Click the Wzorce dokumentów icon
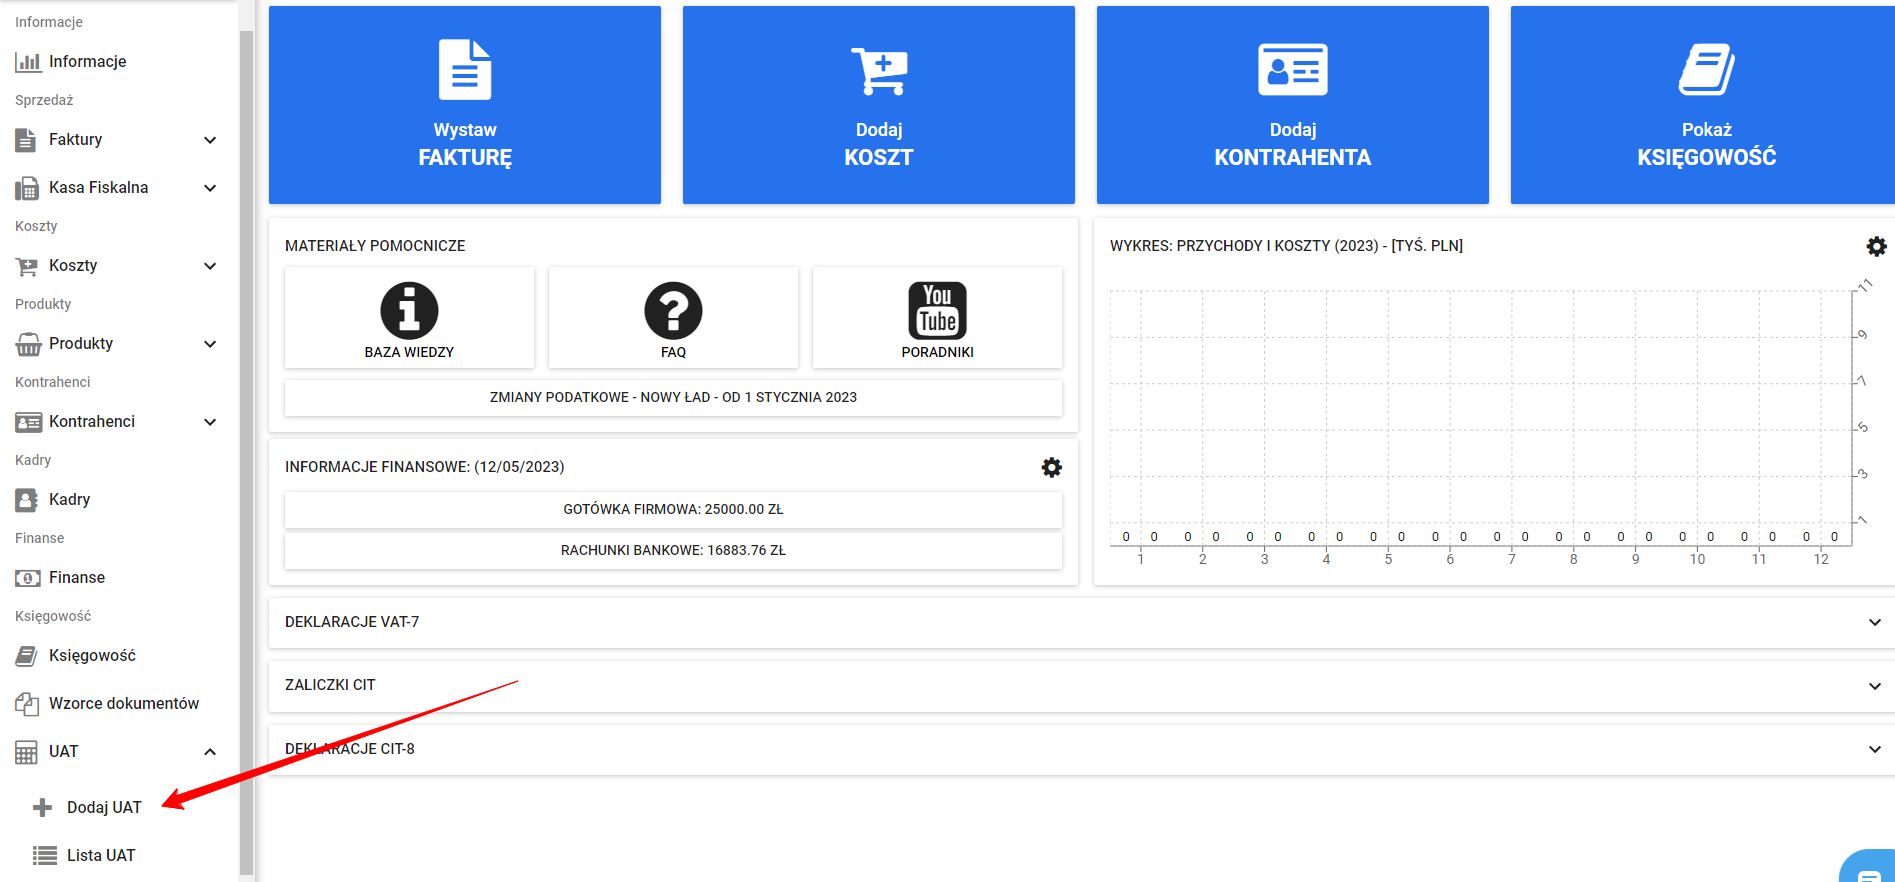Image resolution: width=1895 pixels, height=882 pixels. (27, 704)
